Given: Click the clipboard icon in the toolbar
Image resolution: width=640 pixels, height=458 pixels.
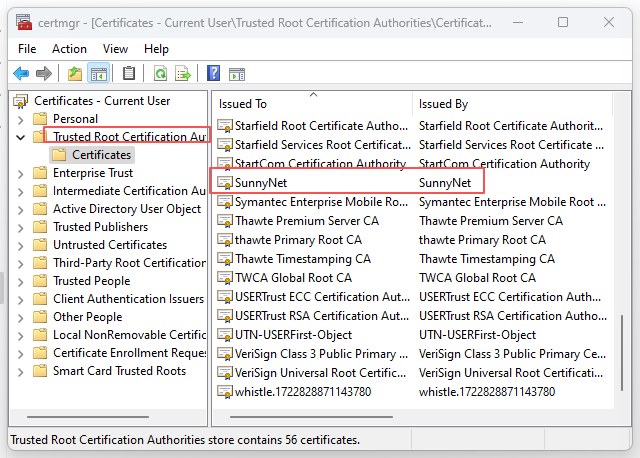Looking at the screenshot, I should coord(129,73).
